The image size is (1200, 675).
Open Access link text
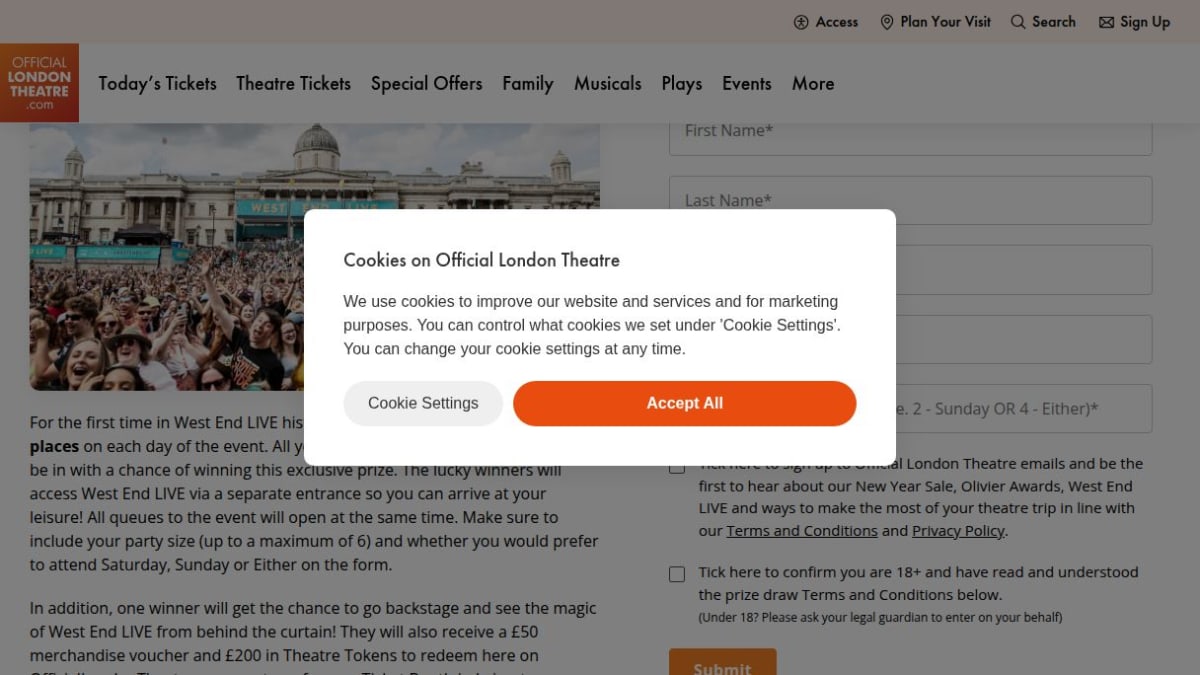coord(837,22)
